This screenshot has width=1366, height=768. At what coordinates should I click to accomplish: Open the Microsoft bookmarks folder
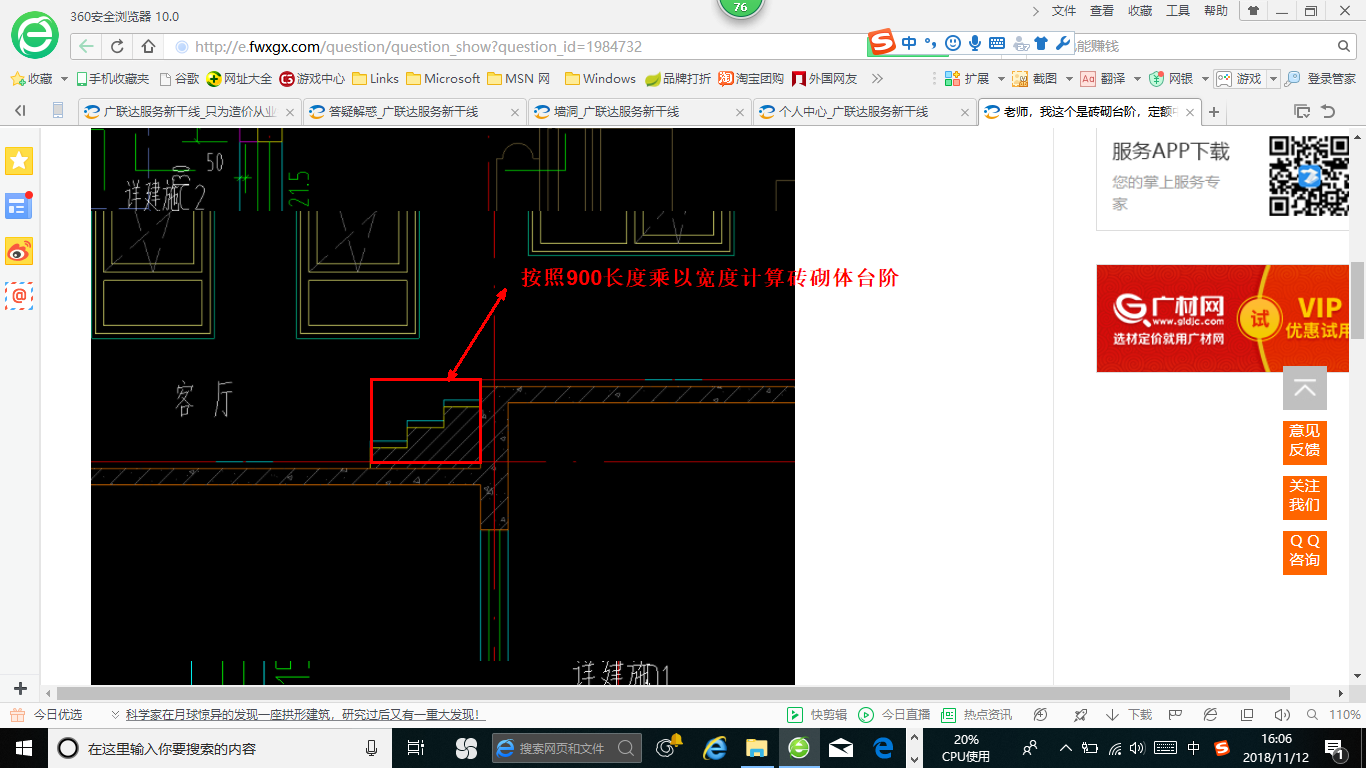(442, 78)
